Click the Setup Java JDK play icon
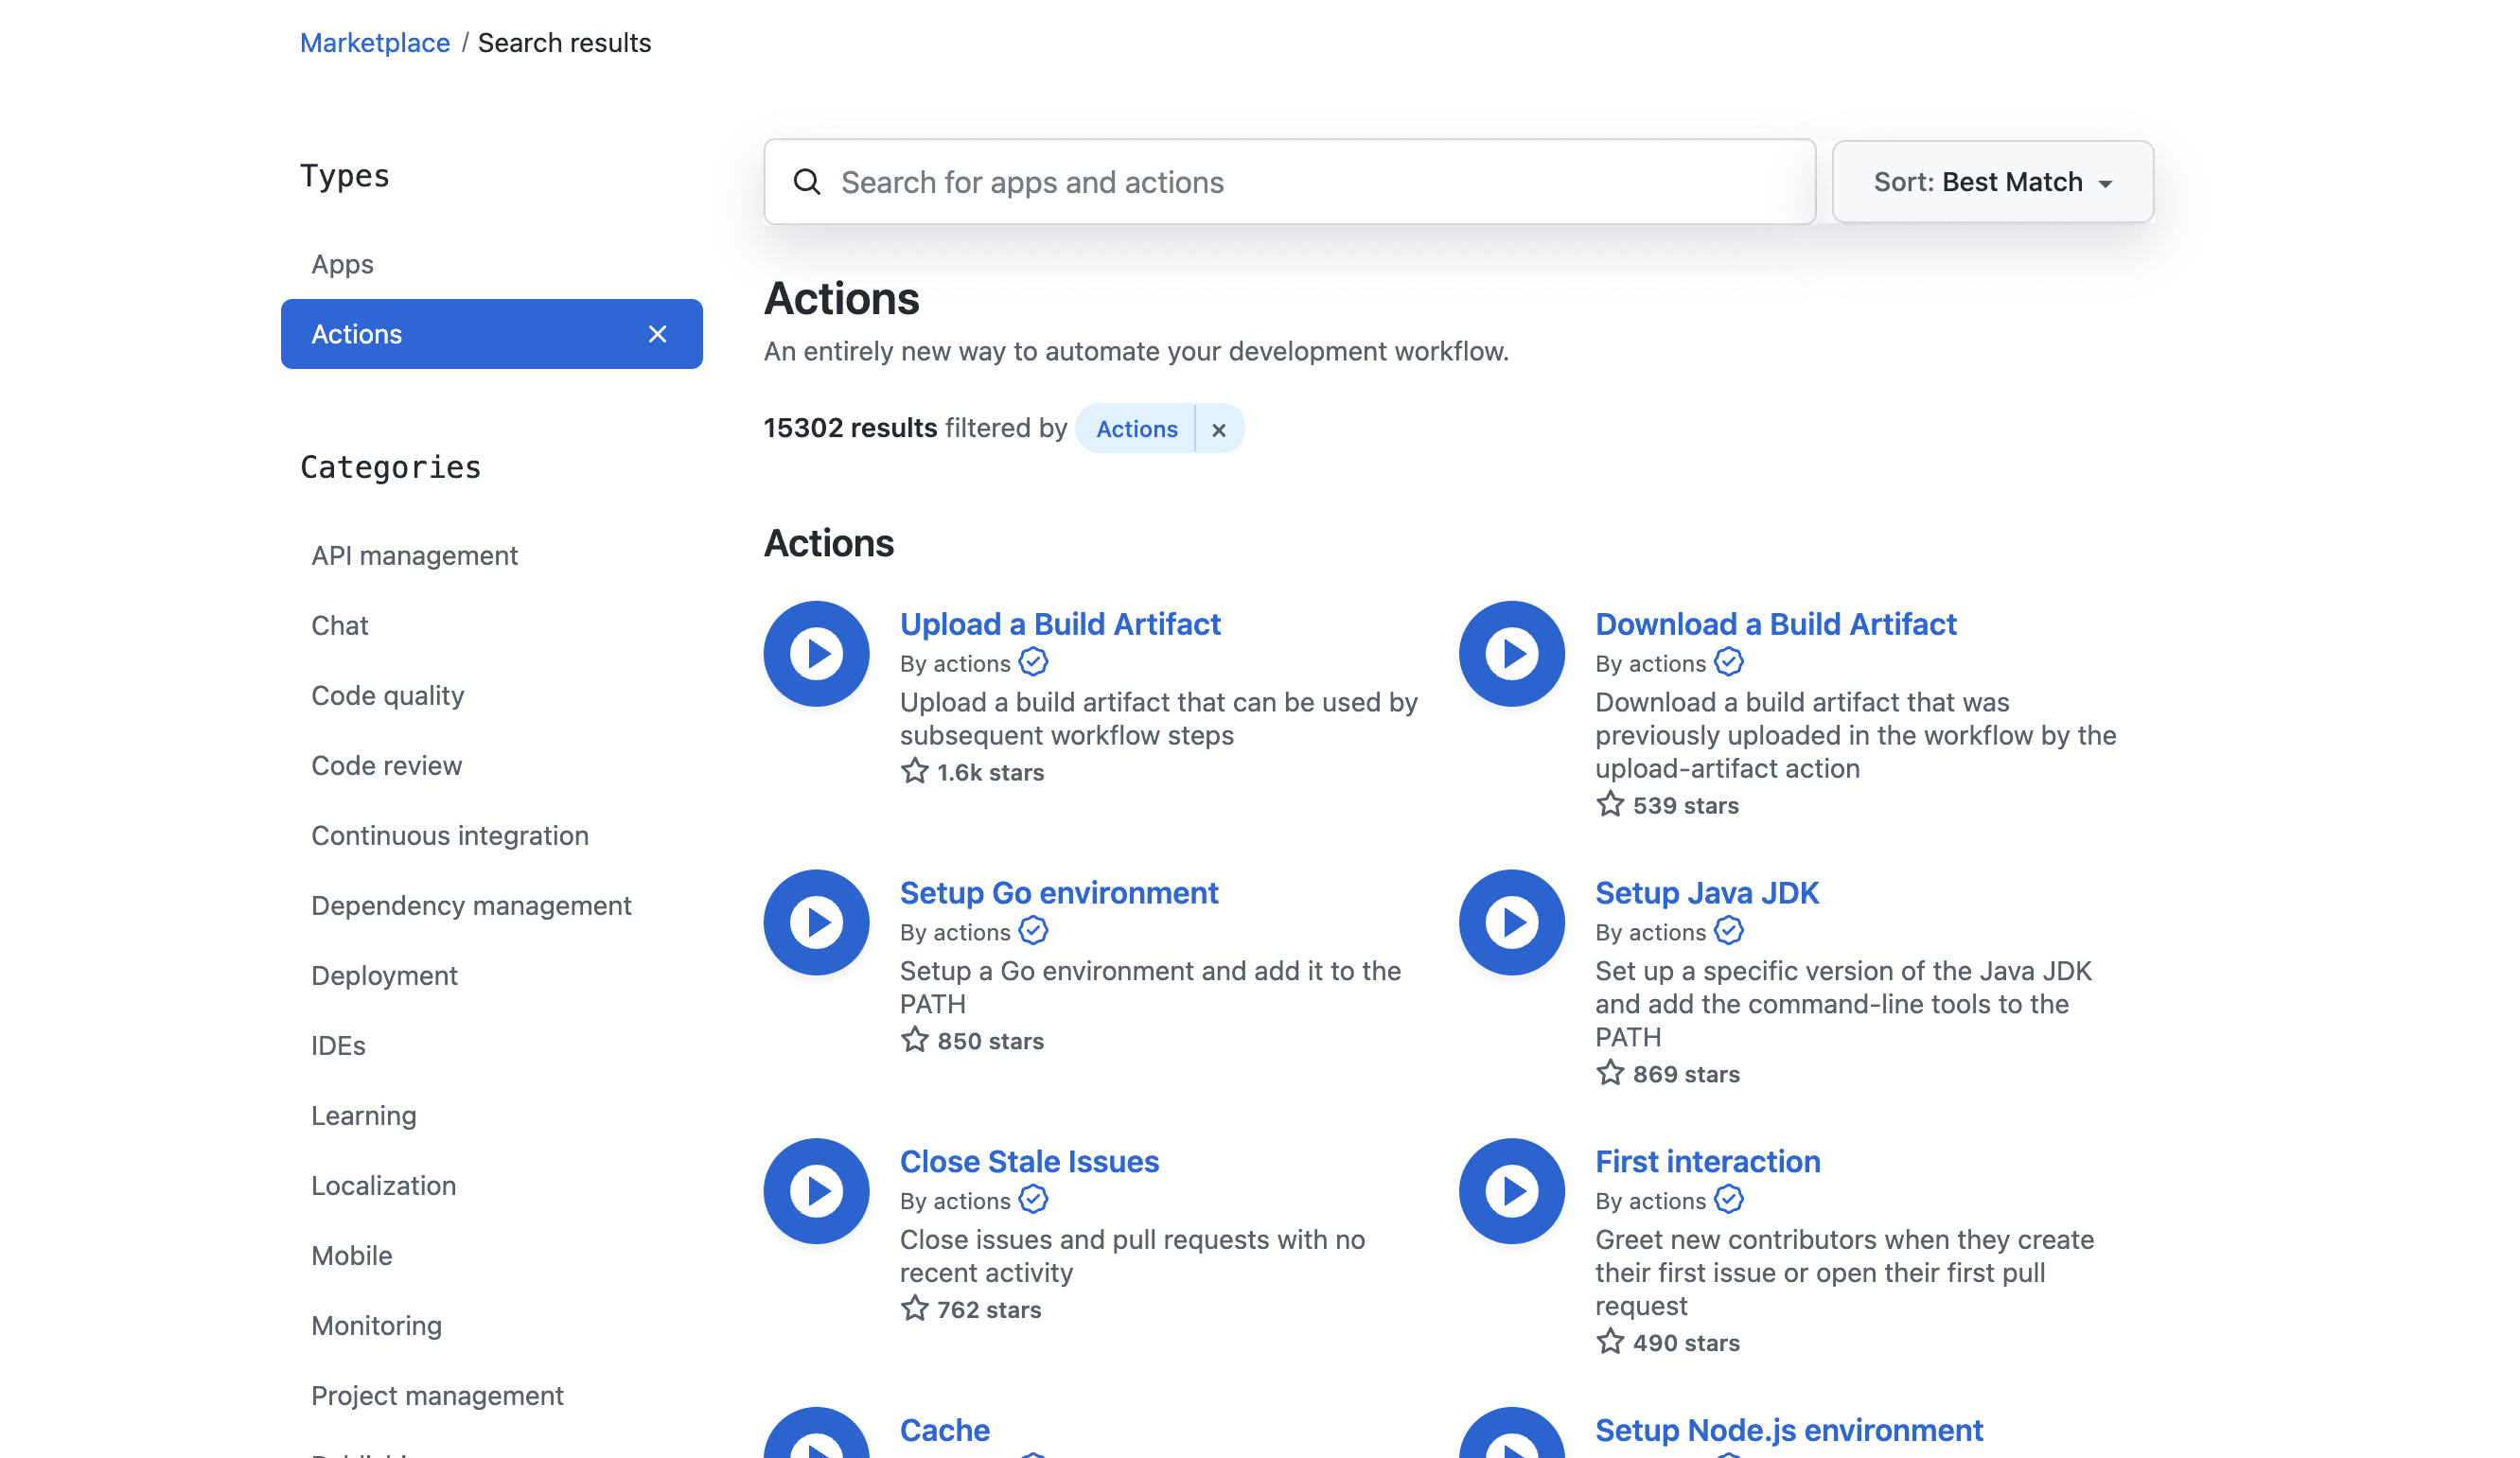The image size is (2520, 1458). click(x=1511, y=922)
